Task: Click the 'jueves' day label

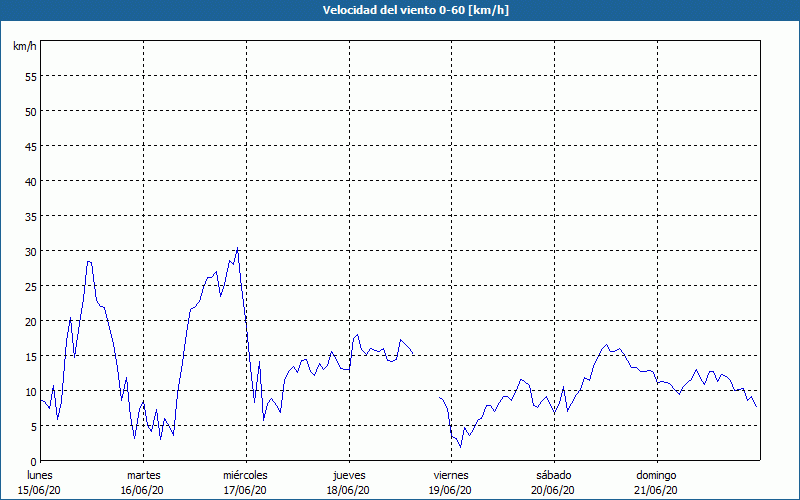Action: 349,475
